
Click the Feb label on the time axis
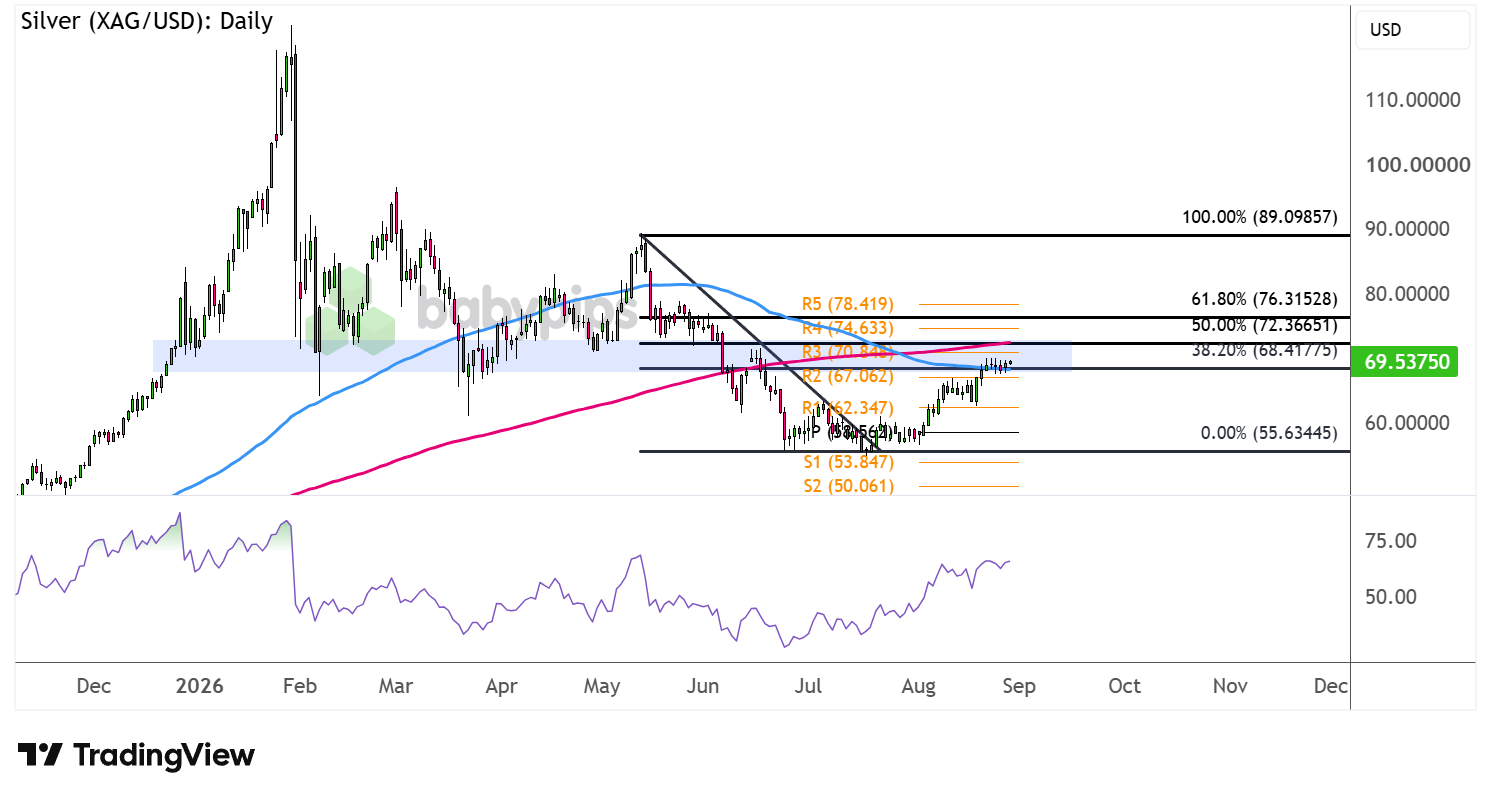point(300,686)
